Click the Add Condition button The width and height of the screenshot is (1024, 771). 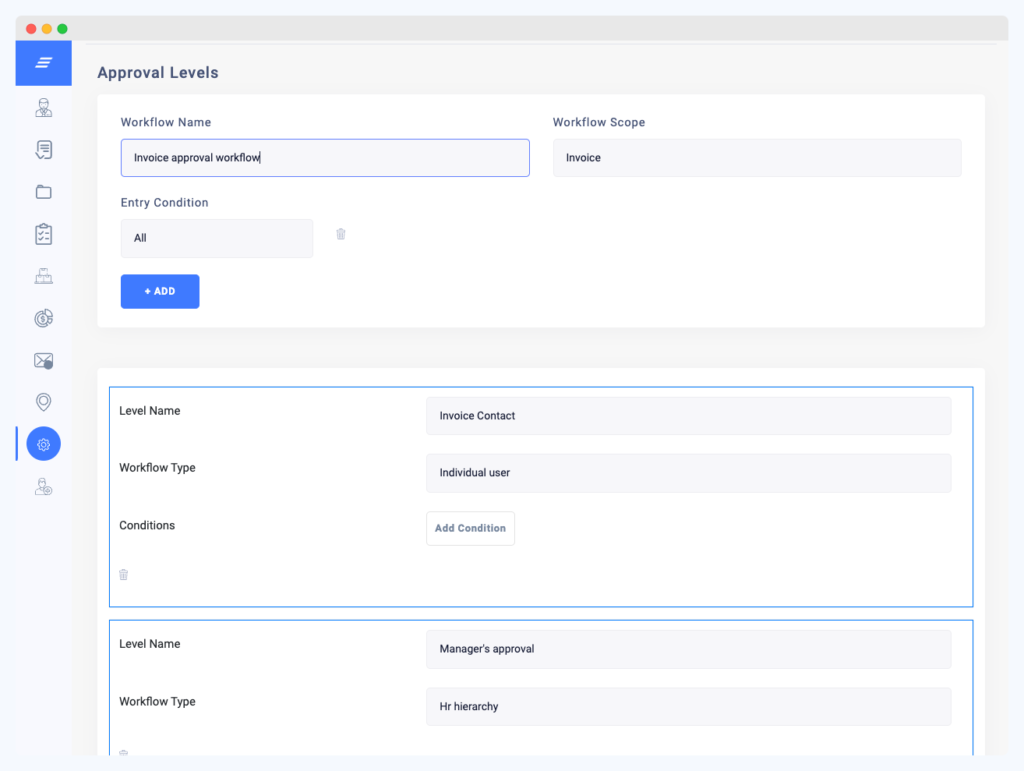pyautogui.click(x=470, y=528)
